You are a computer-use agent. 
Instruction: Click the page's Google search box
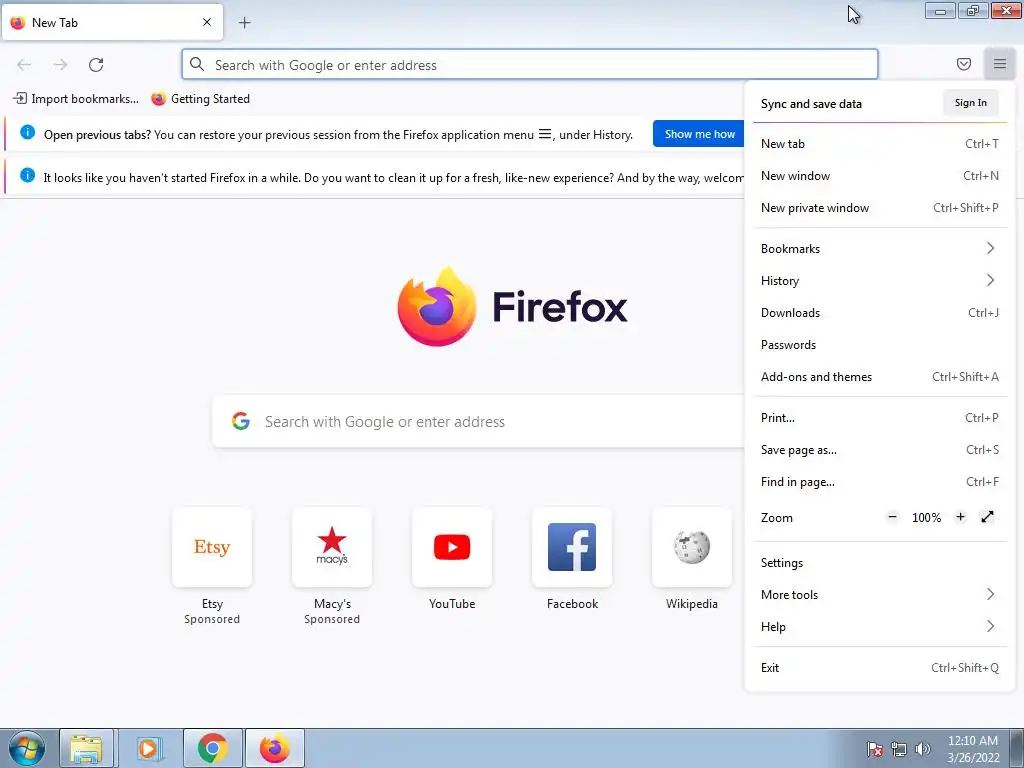click(x=478, y=421)
